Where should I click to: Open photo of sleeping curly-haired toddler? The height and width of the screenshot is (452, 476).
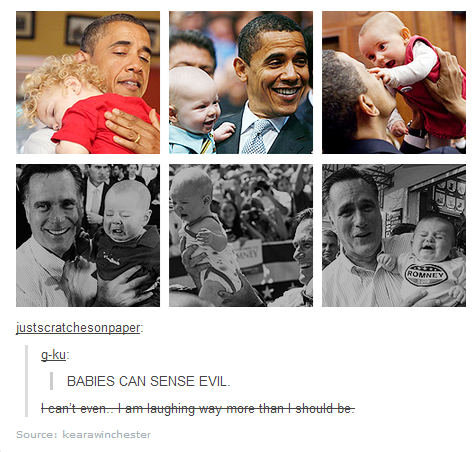(x=88, y=82)
